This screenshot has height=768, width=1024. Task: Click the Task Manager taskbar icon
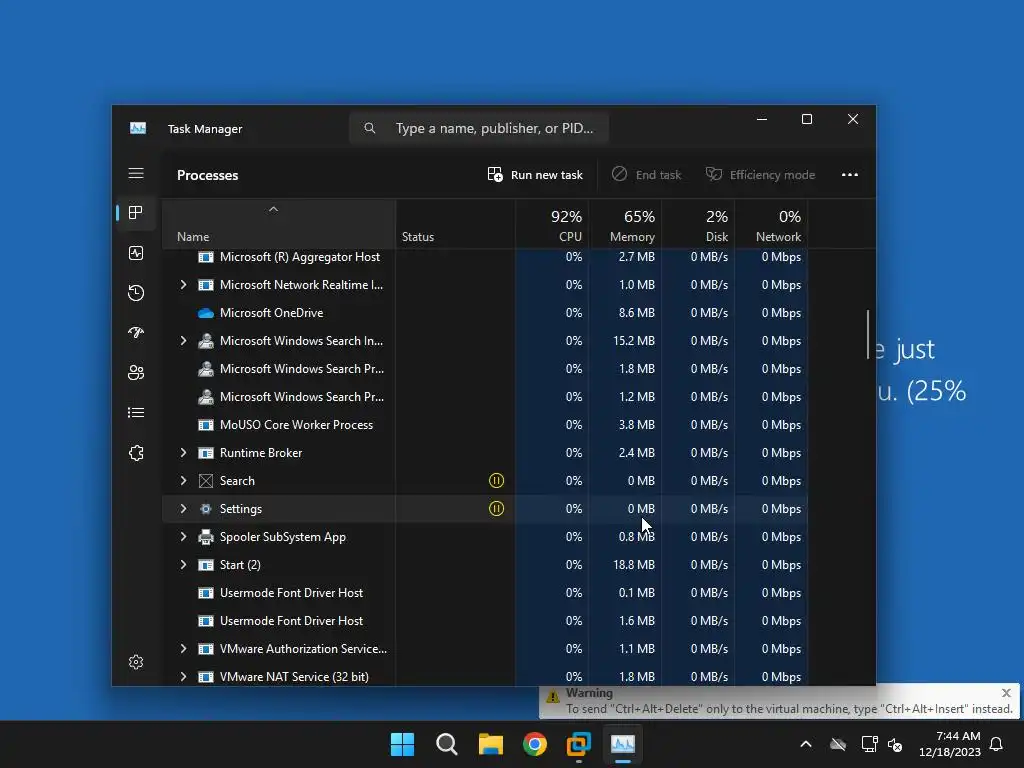[x=622, y=744]
